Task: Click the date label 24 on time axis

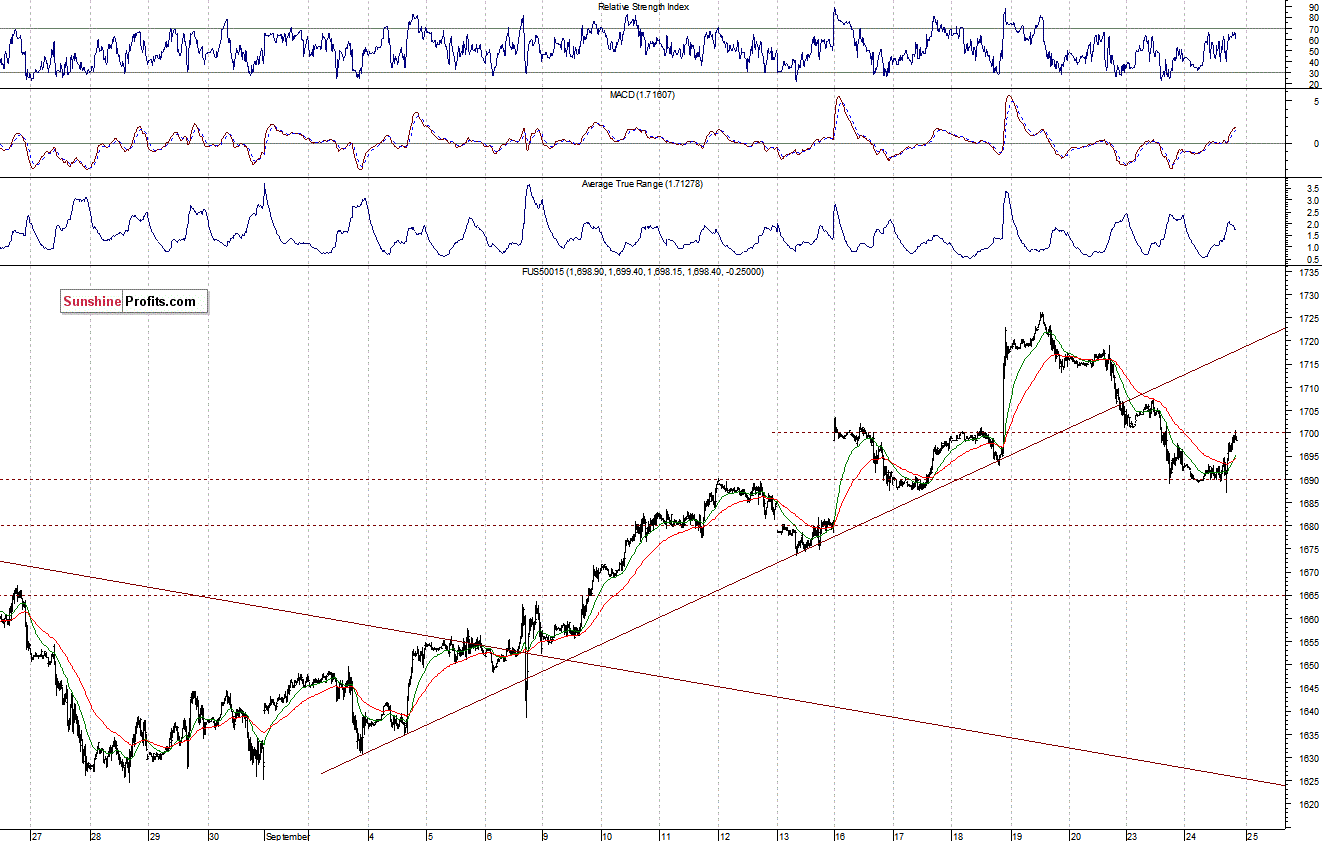Action: tap(1191, 835)
